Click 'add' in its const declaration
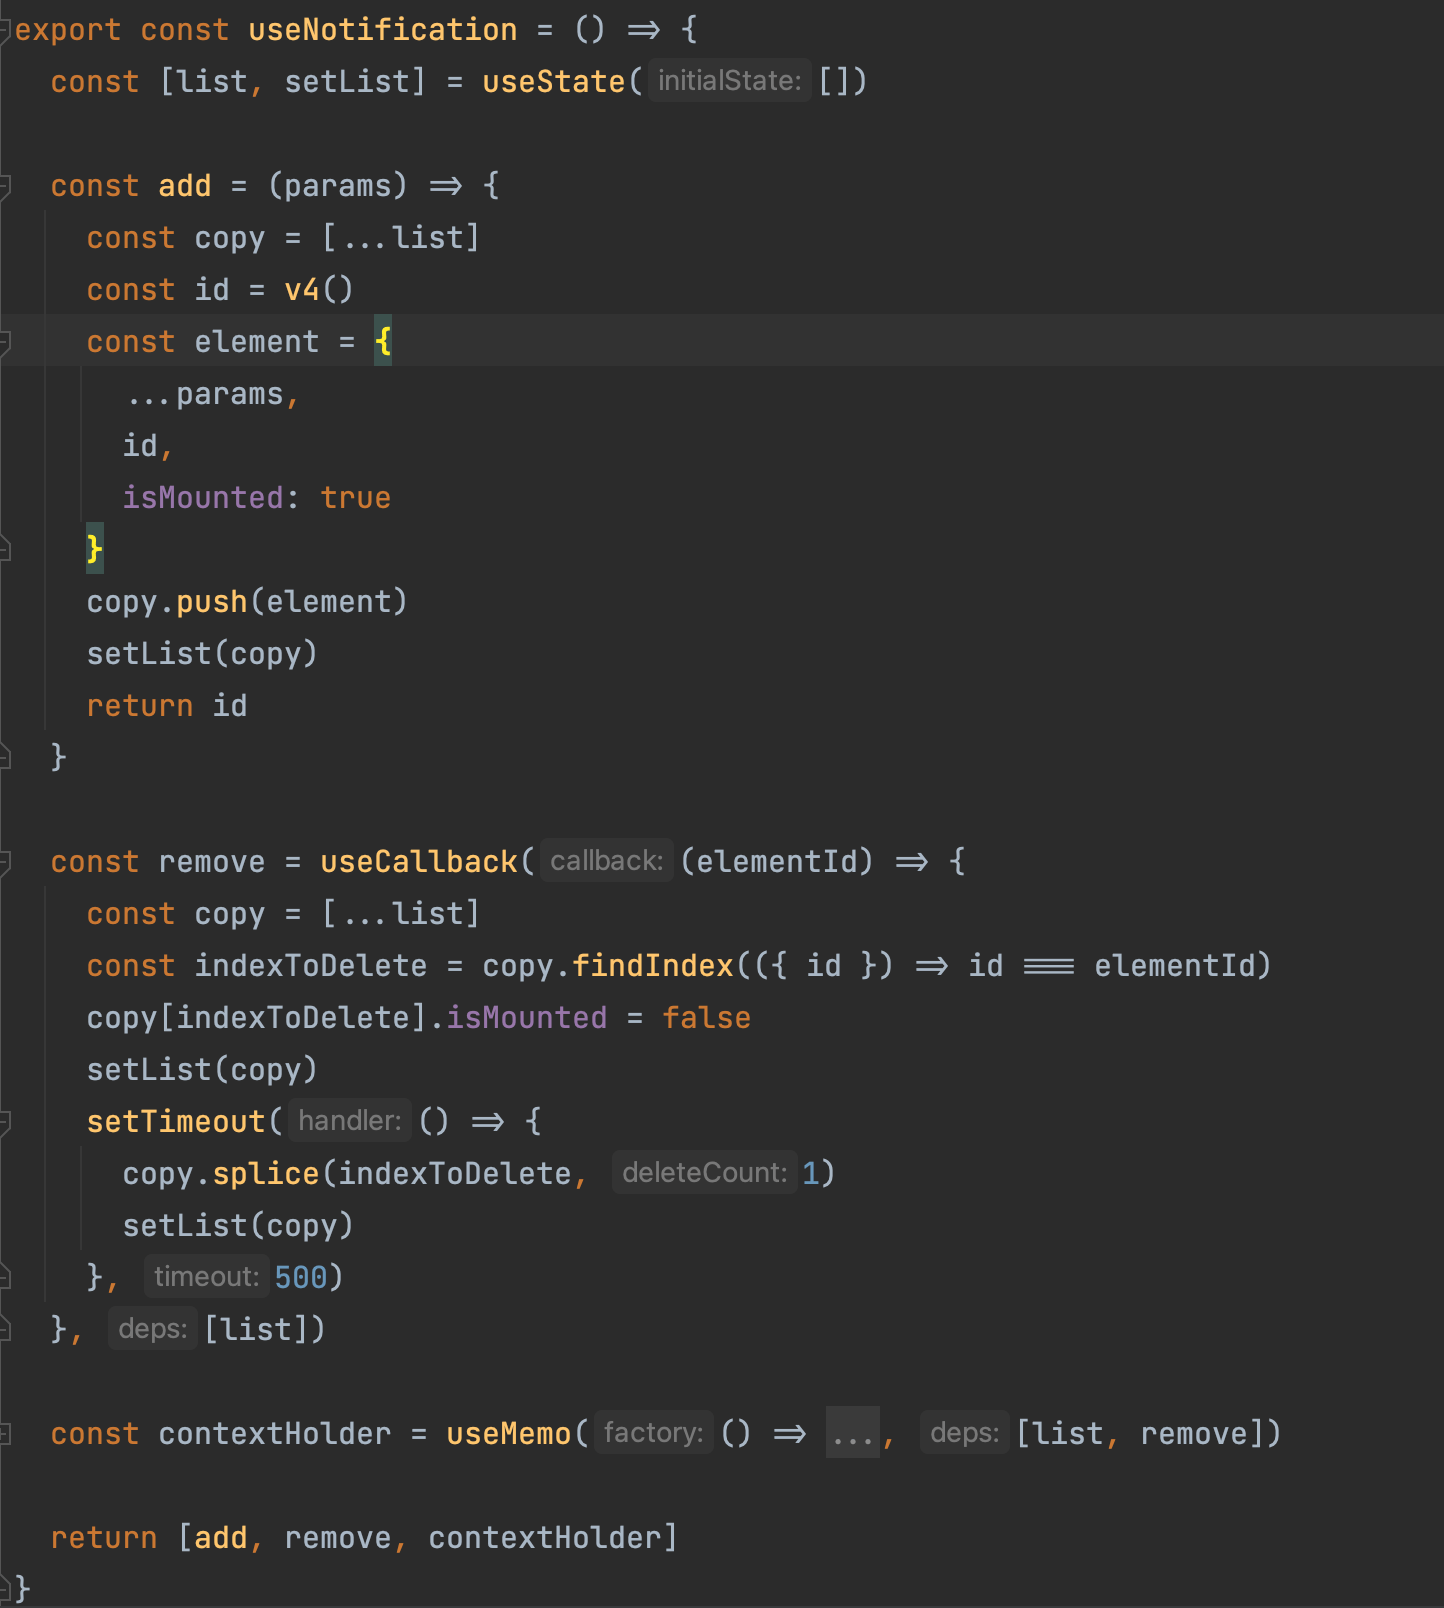 (185, 186)
